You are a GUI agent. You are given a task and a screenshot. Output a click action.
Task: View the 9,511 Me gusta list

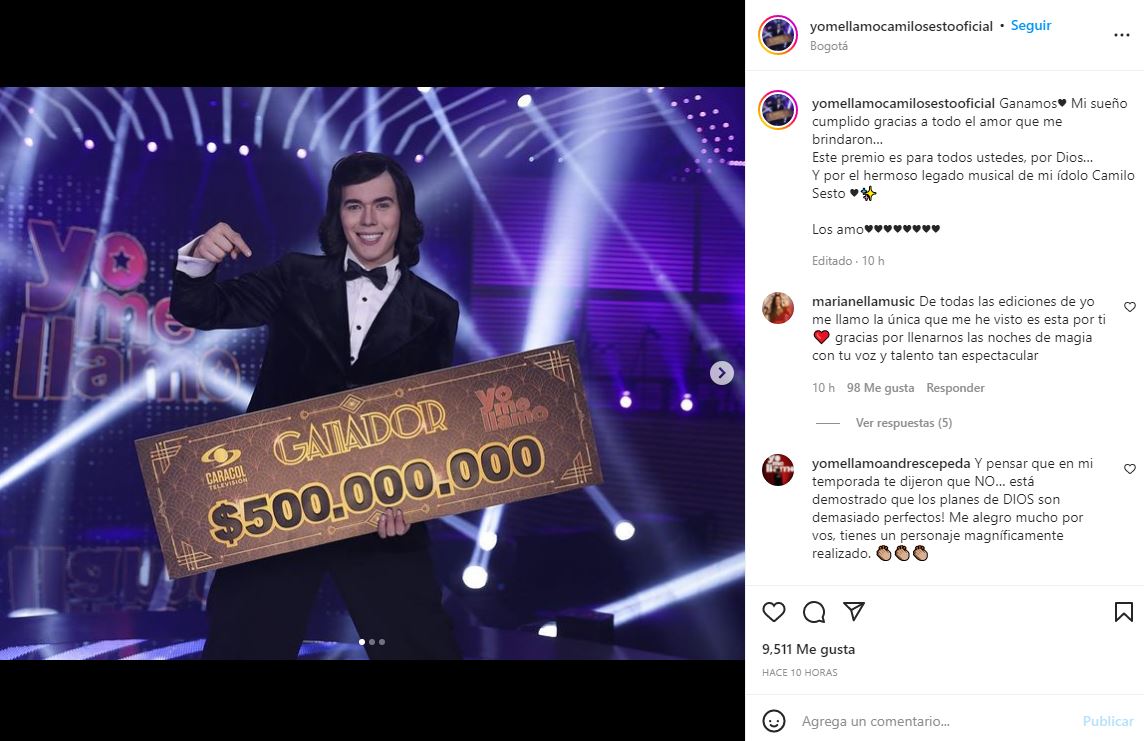(808, 649)
